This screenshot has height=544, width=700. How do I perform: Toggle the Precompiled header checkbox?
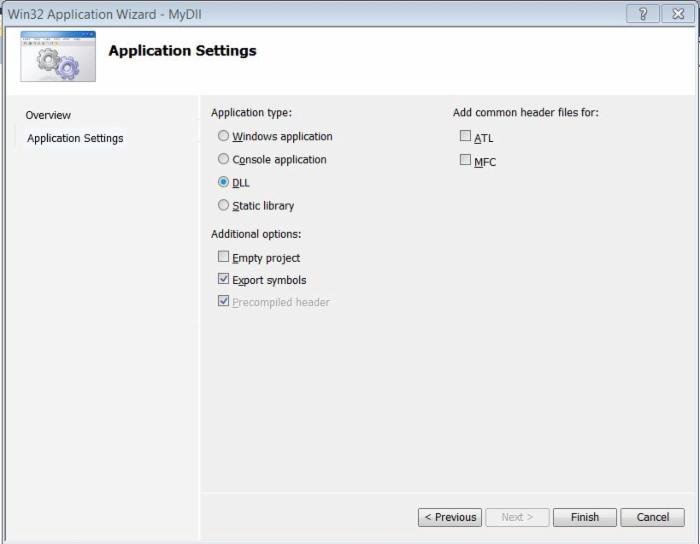click(x=224, y=301)
